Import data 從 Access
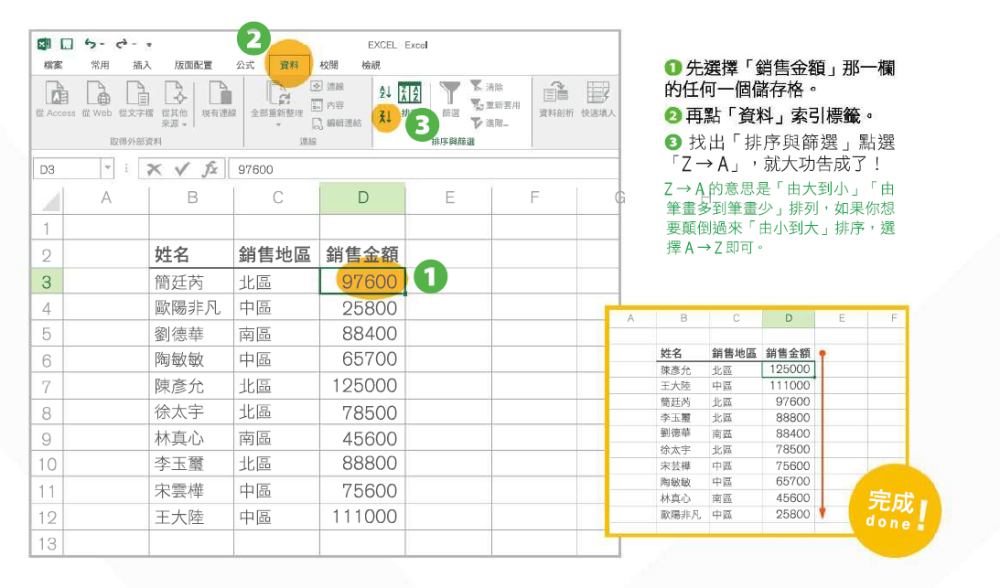 pos(56,99)
